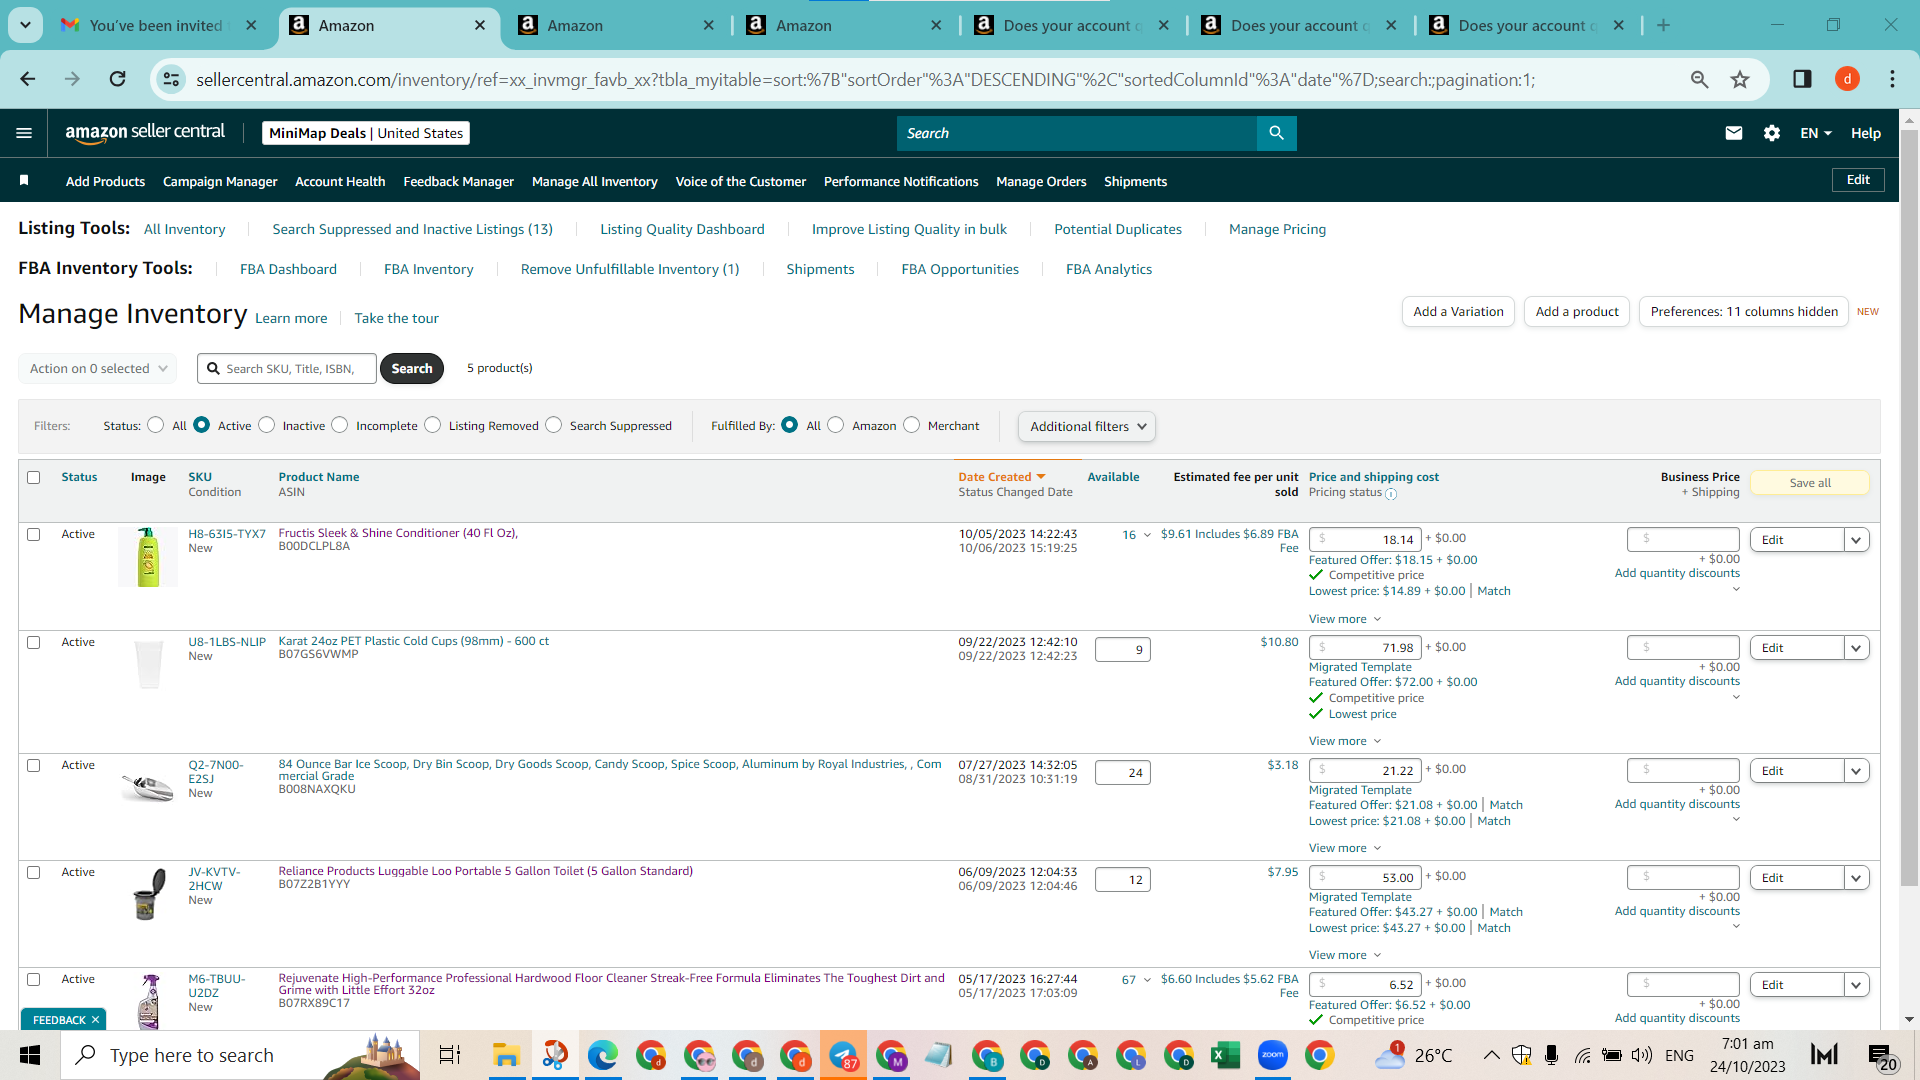1920x1080 pixels.
Task: Open Edit dropdown arrow for Karat Cups row
Action: coord(1857,648)
